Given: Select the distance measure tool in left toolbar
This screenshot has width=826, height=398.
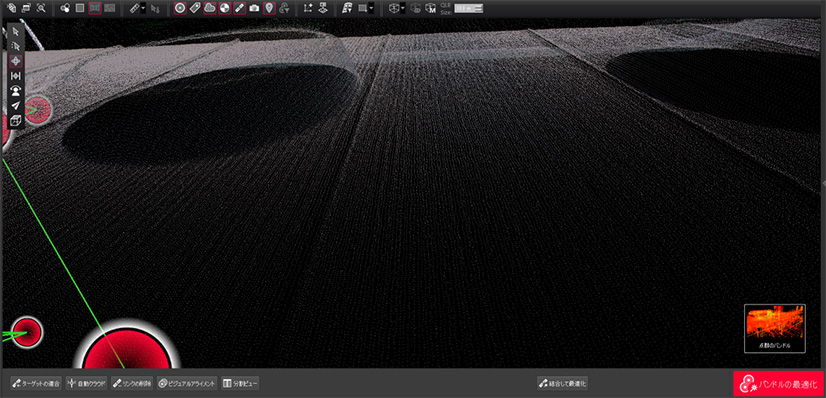Looking at the screenshot, I should (15, 76).
